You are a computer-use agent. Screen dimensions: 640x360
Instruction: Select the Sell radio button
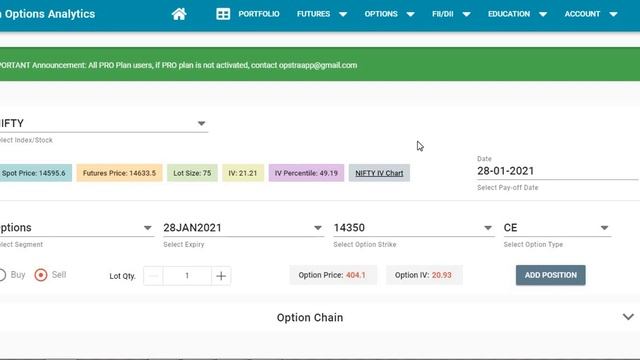[41, 275]
